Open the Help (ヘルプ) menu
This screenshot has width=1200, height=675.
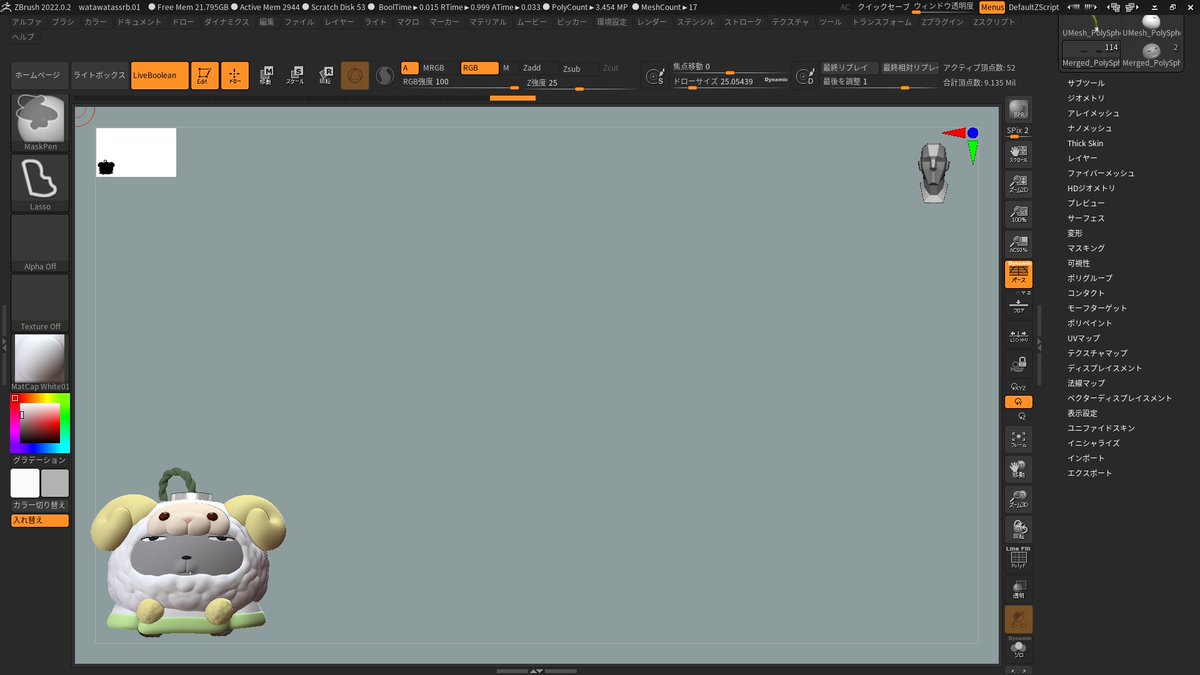click(23, 36)
